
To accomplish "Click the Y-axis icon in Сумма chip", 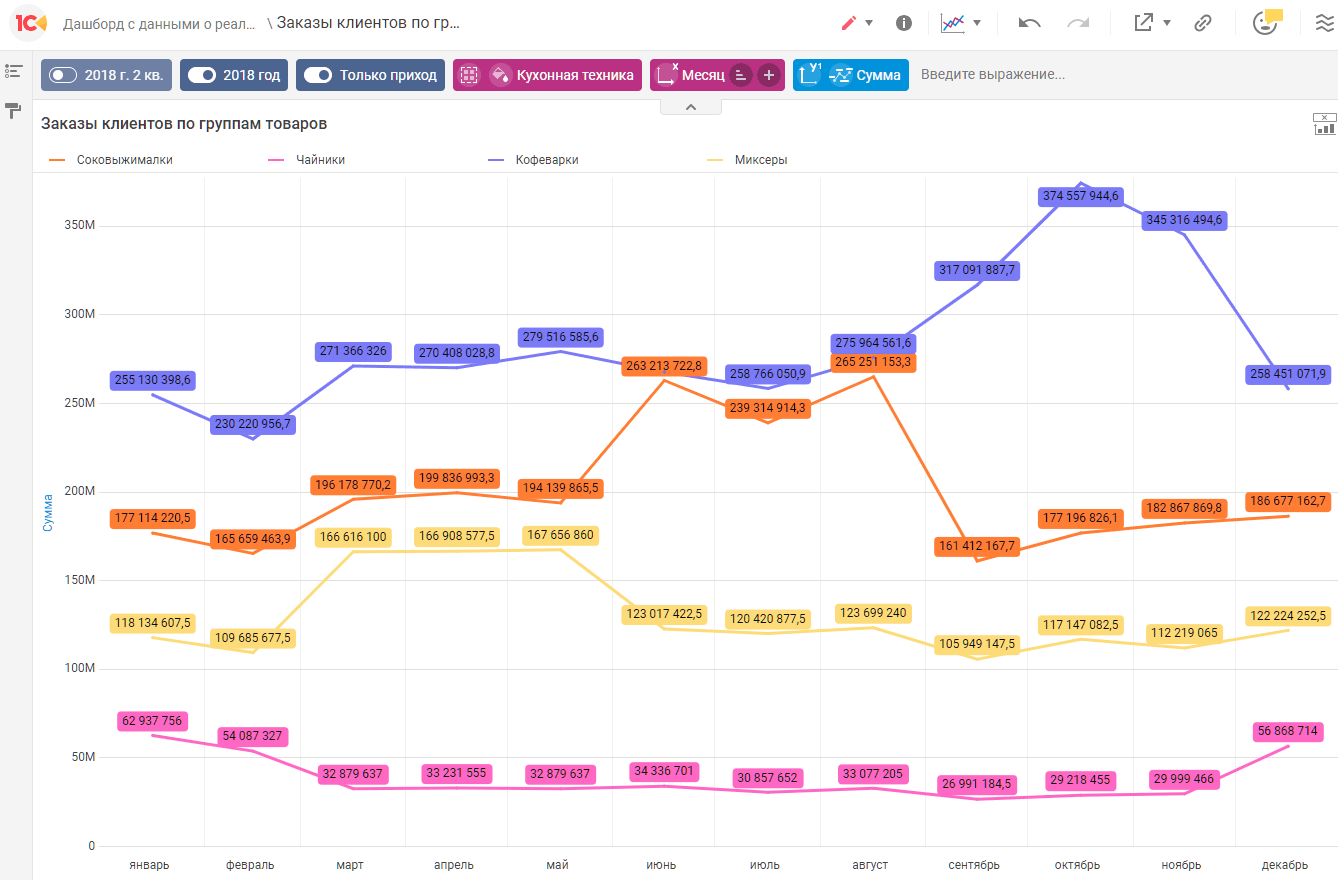I will (x=811, y=74).
